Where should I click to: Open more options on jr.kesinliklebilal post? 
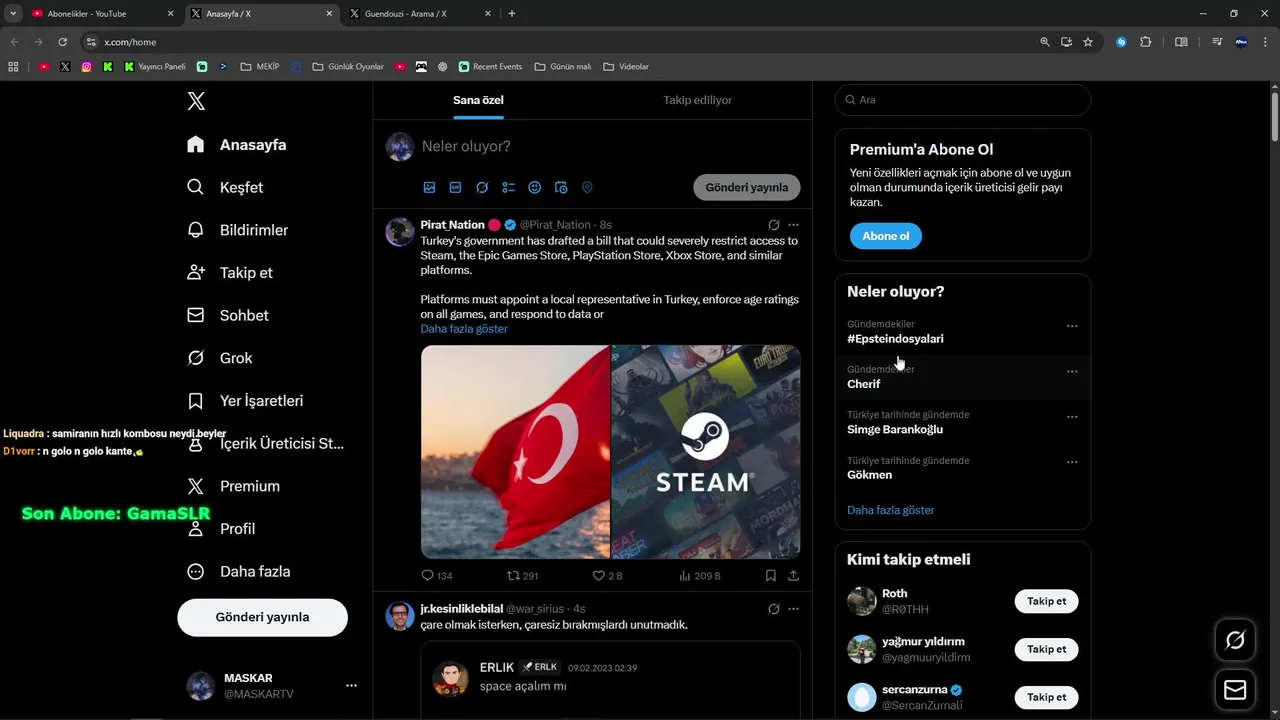(x=793, y=609)
